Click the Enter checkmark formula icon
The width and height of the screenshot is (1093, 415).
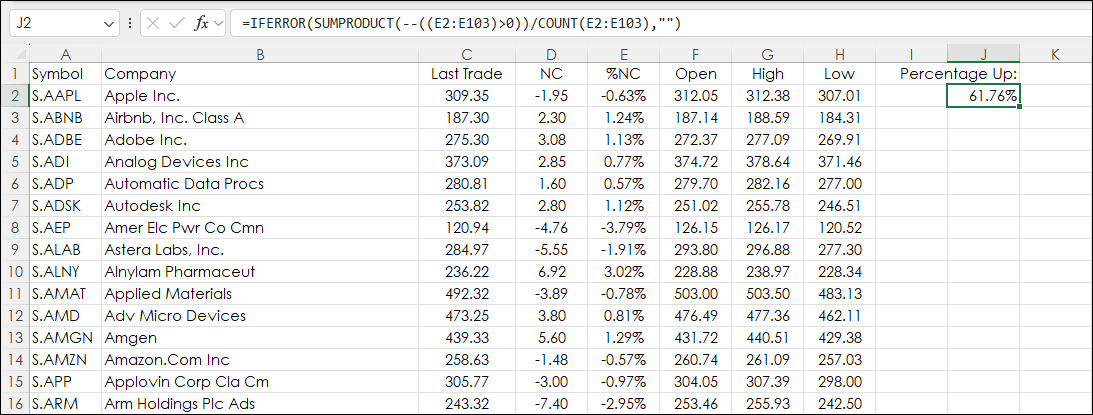click(177, 24)
